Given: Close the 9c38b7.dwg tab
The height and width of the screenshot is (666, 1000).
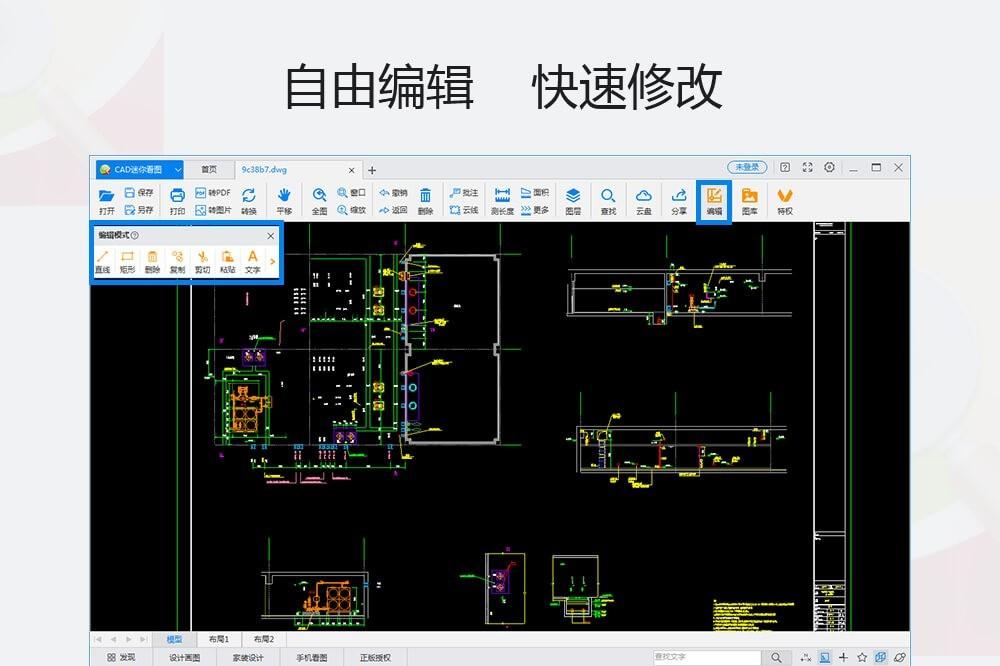Looking at the screenshot, I should click(x=351, y=170).
